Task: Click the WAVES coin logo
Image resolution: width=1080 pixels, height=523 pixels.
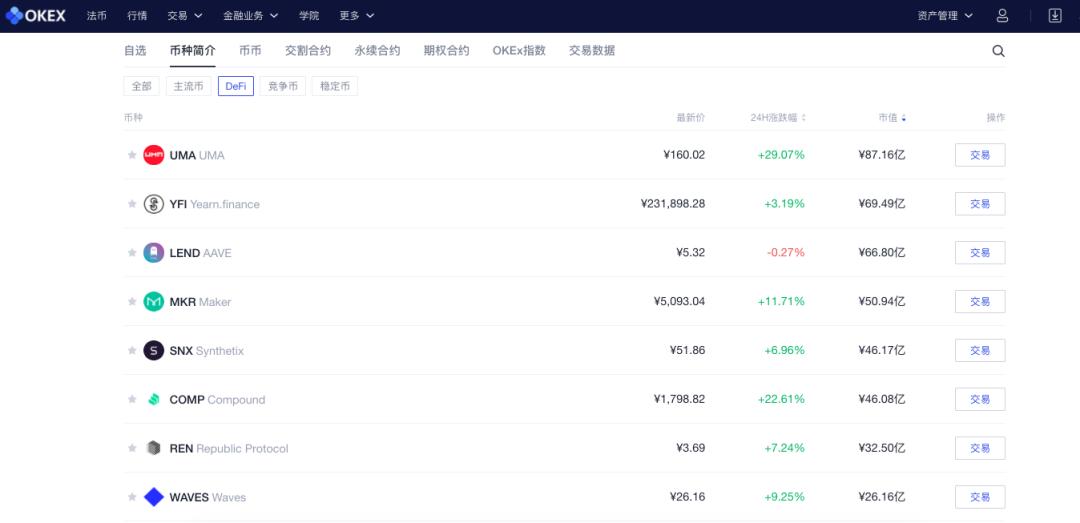Action: coord(154,497)
